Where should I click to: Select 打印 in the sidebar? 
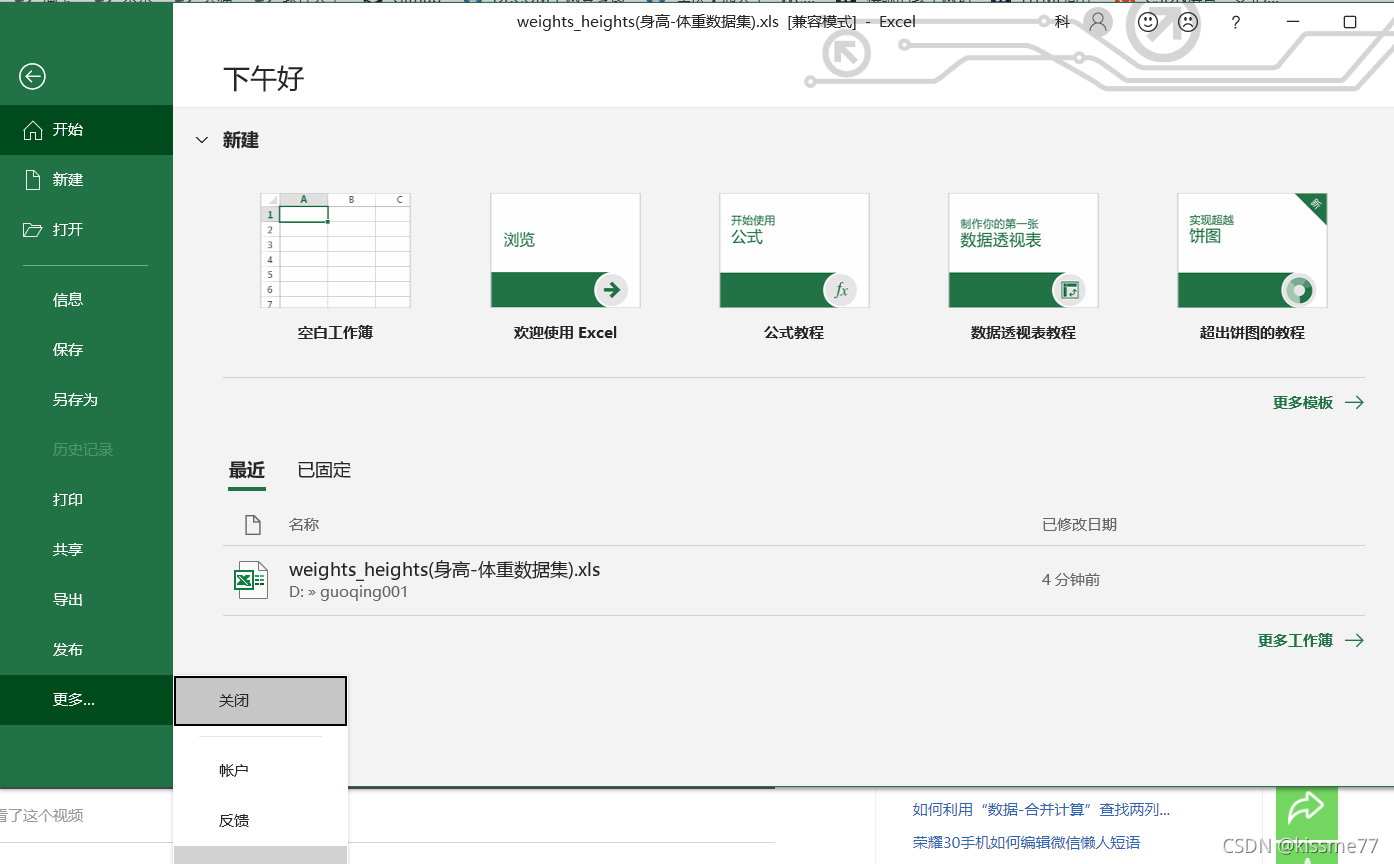[67, 499]
